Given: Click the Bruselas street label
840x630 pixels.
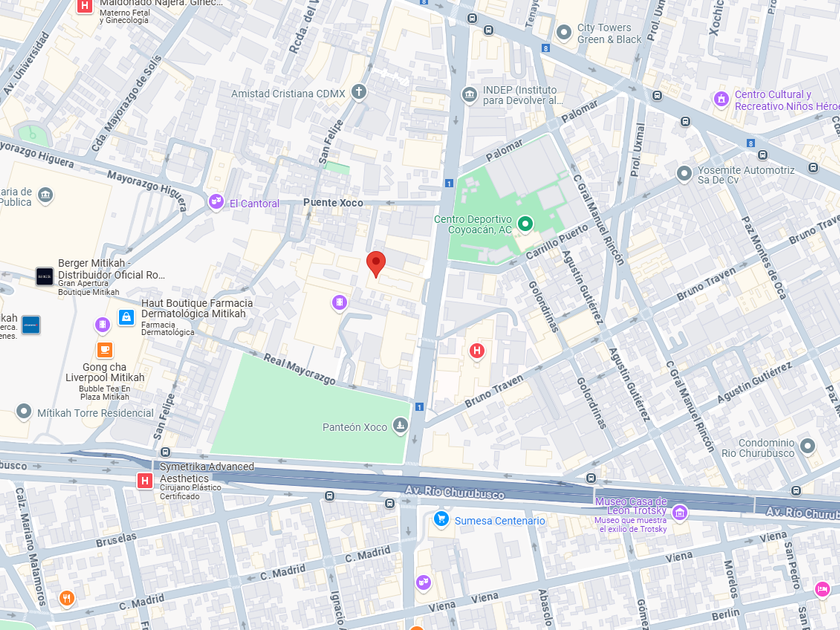Looking at the screenshot, I should pyautogui.click(x=116, y=539).
